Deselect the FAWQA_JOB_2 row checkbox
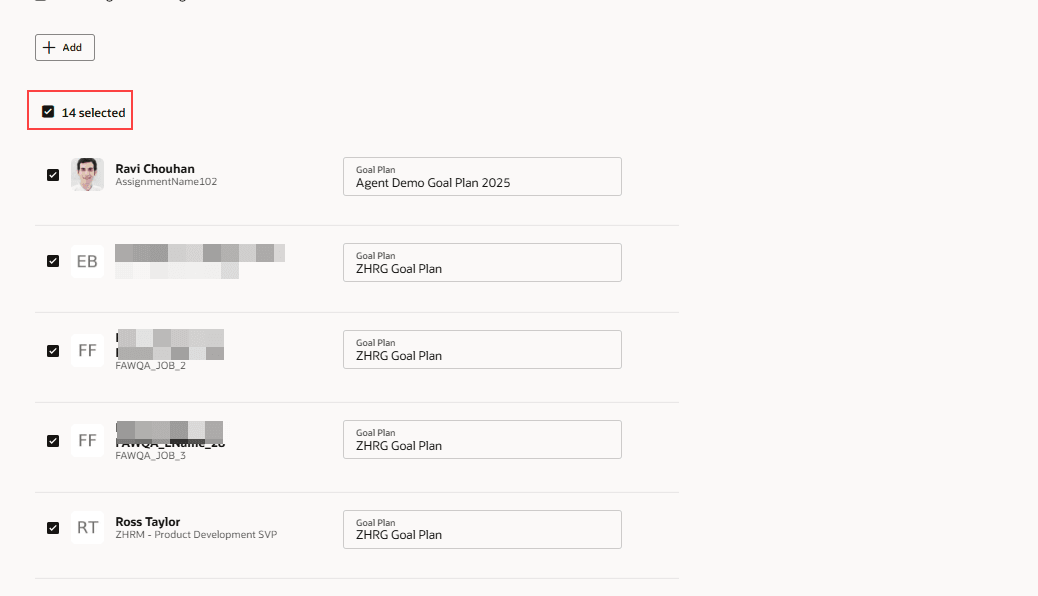The height and width of the screenshot is (596, 1038). coord(53,351)
